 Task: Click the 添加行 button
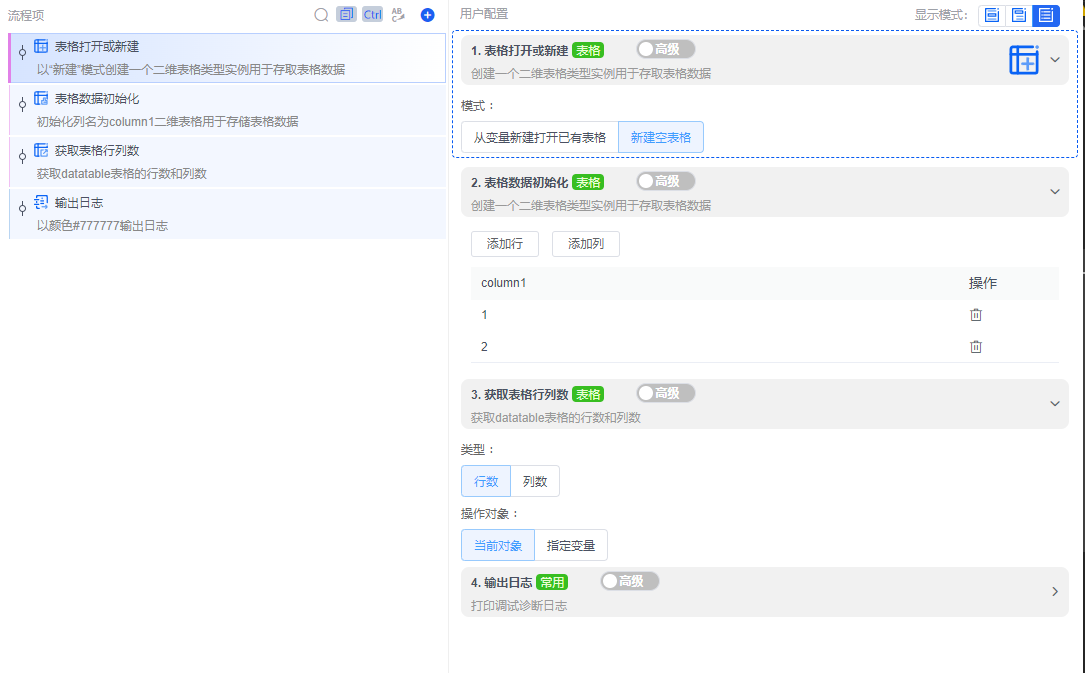tap(504, 243)
